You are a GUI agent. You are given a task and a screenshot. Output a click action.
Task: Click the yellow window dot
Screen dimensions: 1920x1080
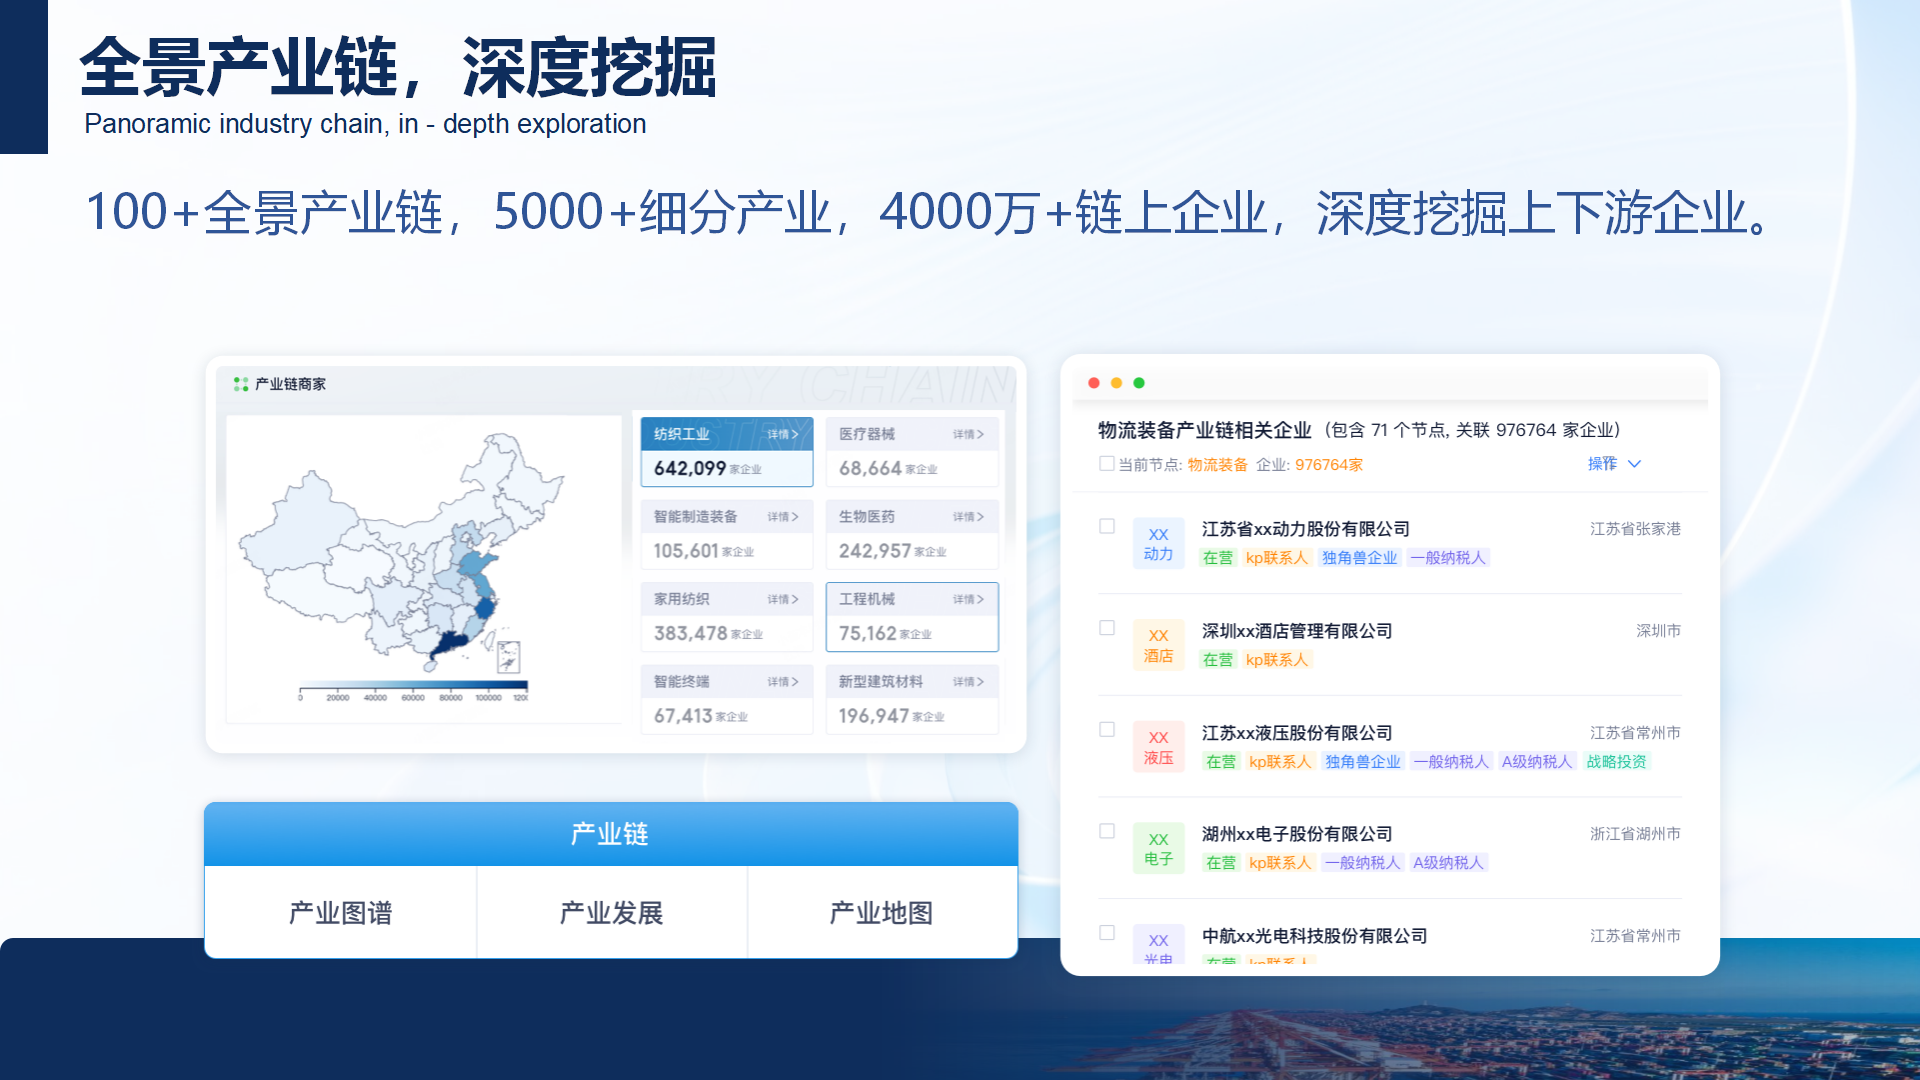tap(1116, 383)
